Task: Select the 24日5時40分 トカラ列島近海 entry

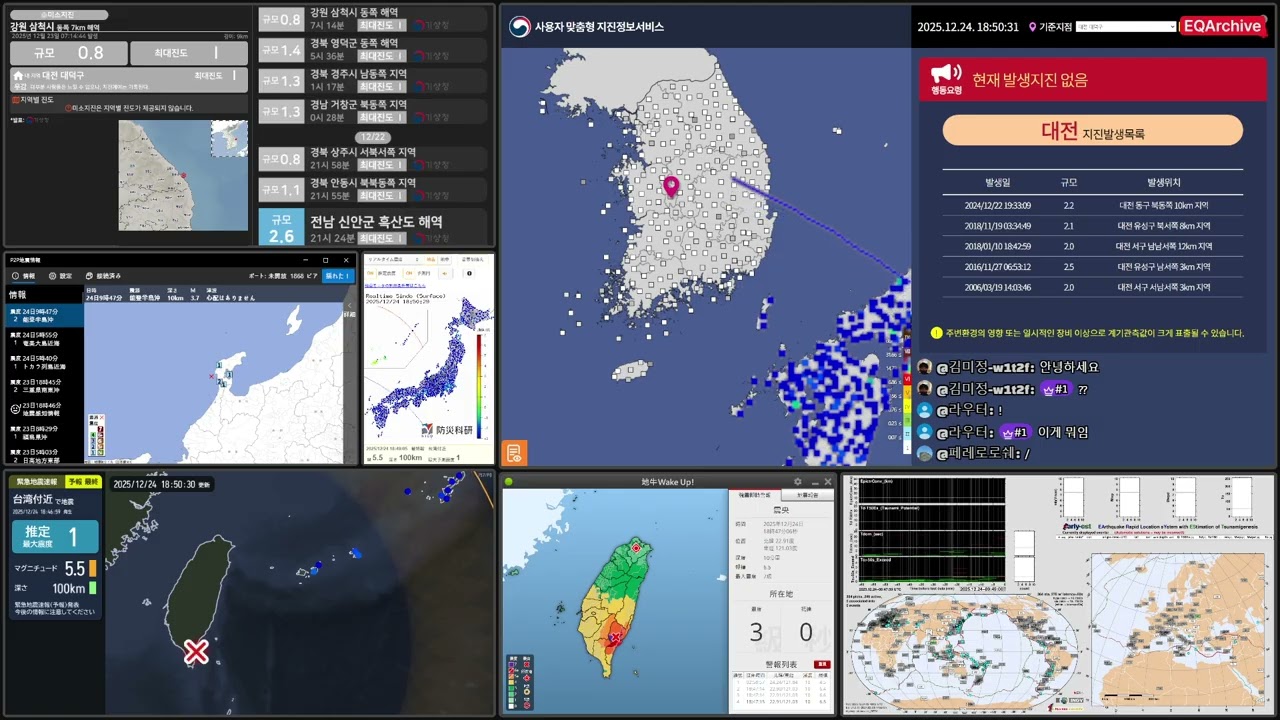Action: pyautogui.click(x=45, y=362)
